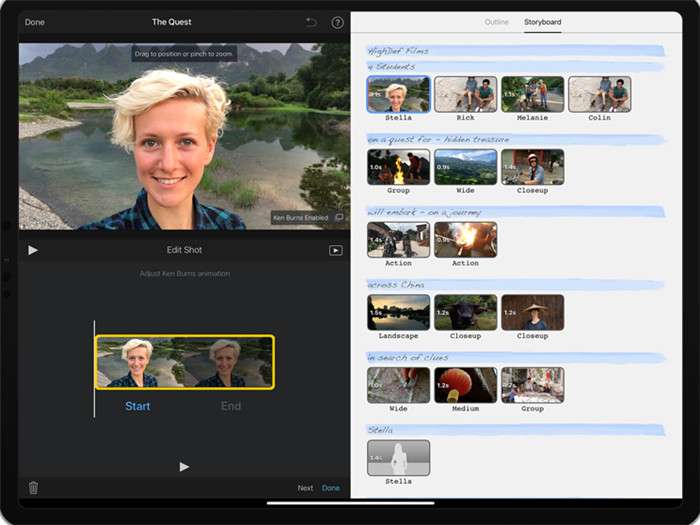Click the yellow-outlined filmstrip clip
The height and width of the screenshot is (525, 700).
tap(185, 362)
